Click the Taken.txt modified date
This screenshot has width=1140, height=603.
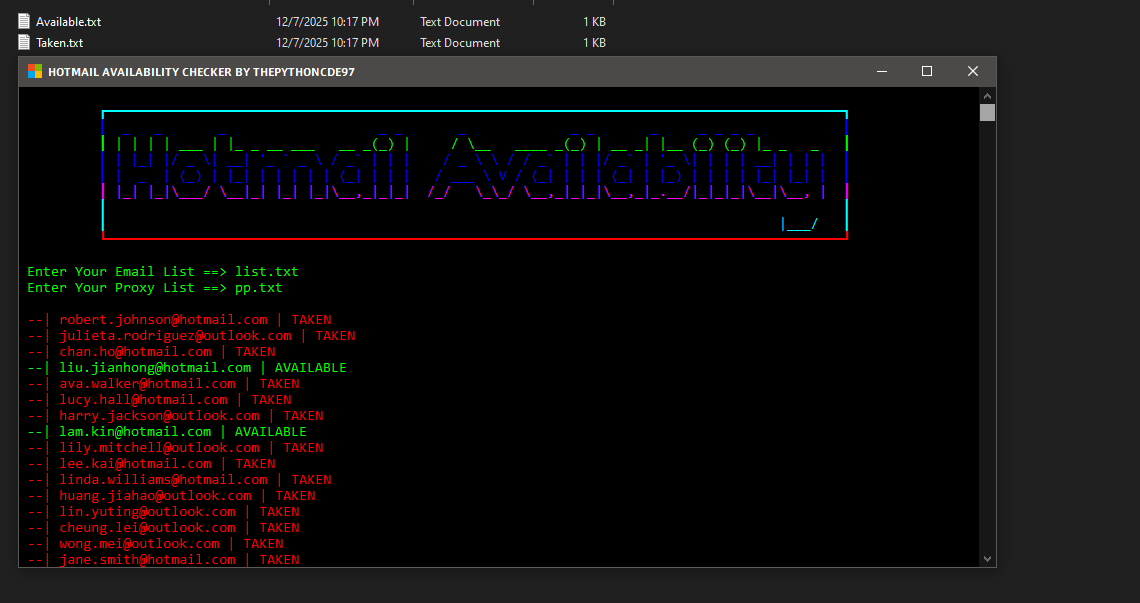pyautogui.click(x=327, y=43)
